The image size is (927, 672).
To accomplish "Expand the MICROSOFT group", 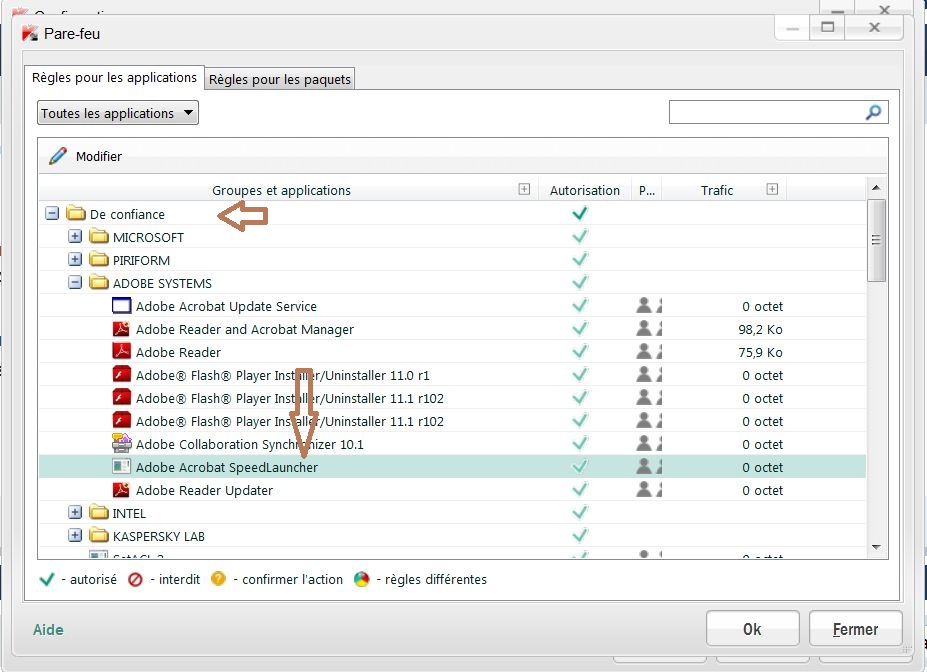I will 75,236.
